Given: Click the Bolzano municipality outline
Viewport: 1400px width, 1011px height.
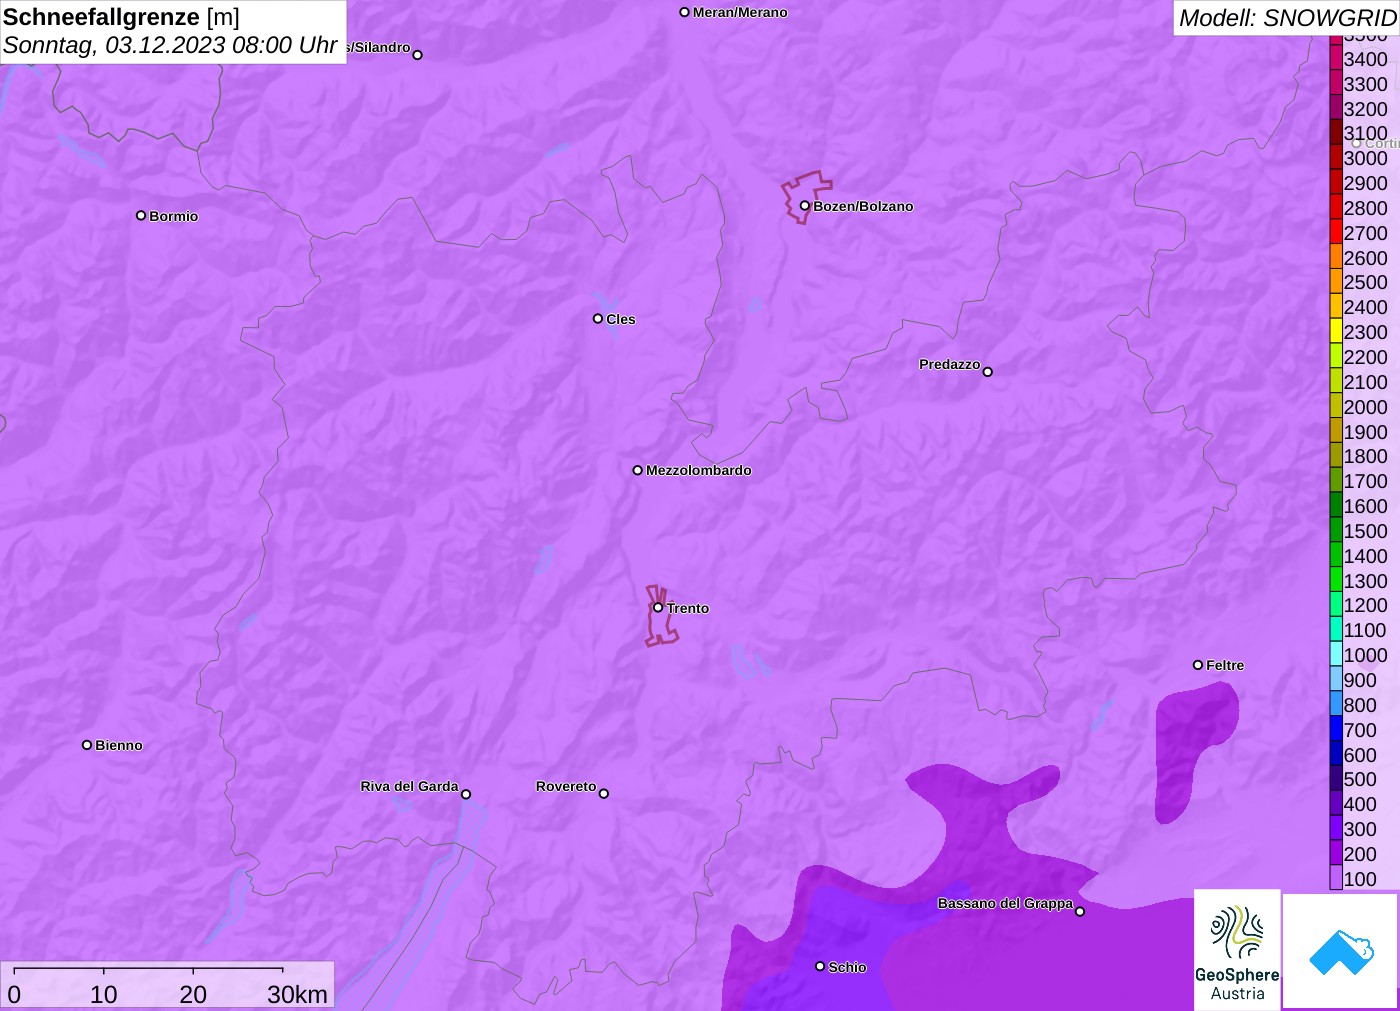Looking at the screenshot, I should click(805, 196).
